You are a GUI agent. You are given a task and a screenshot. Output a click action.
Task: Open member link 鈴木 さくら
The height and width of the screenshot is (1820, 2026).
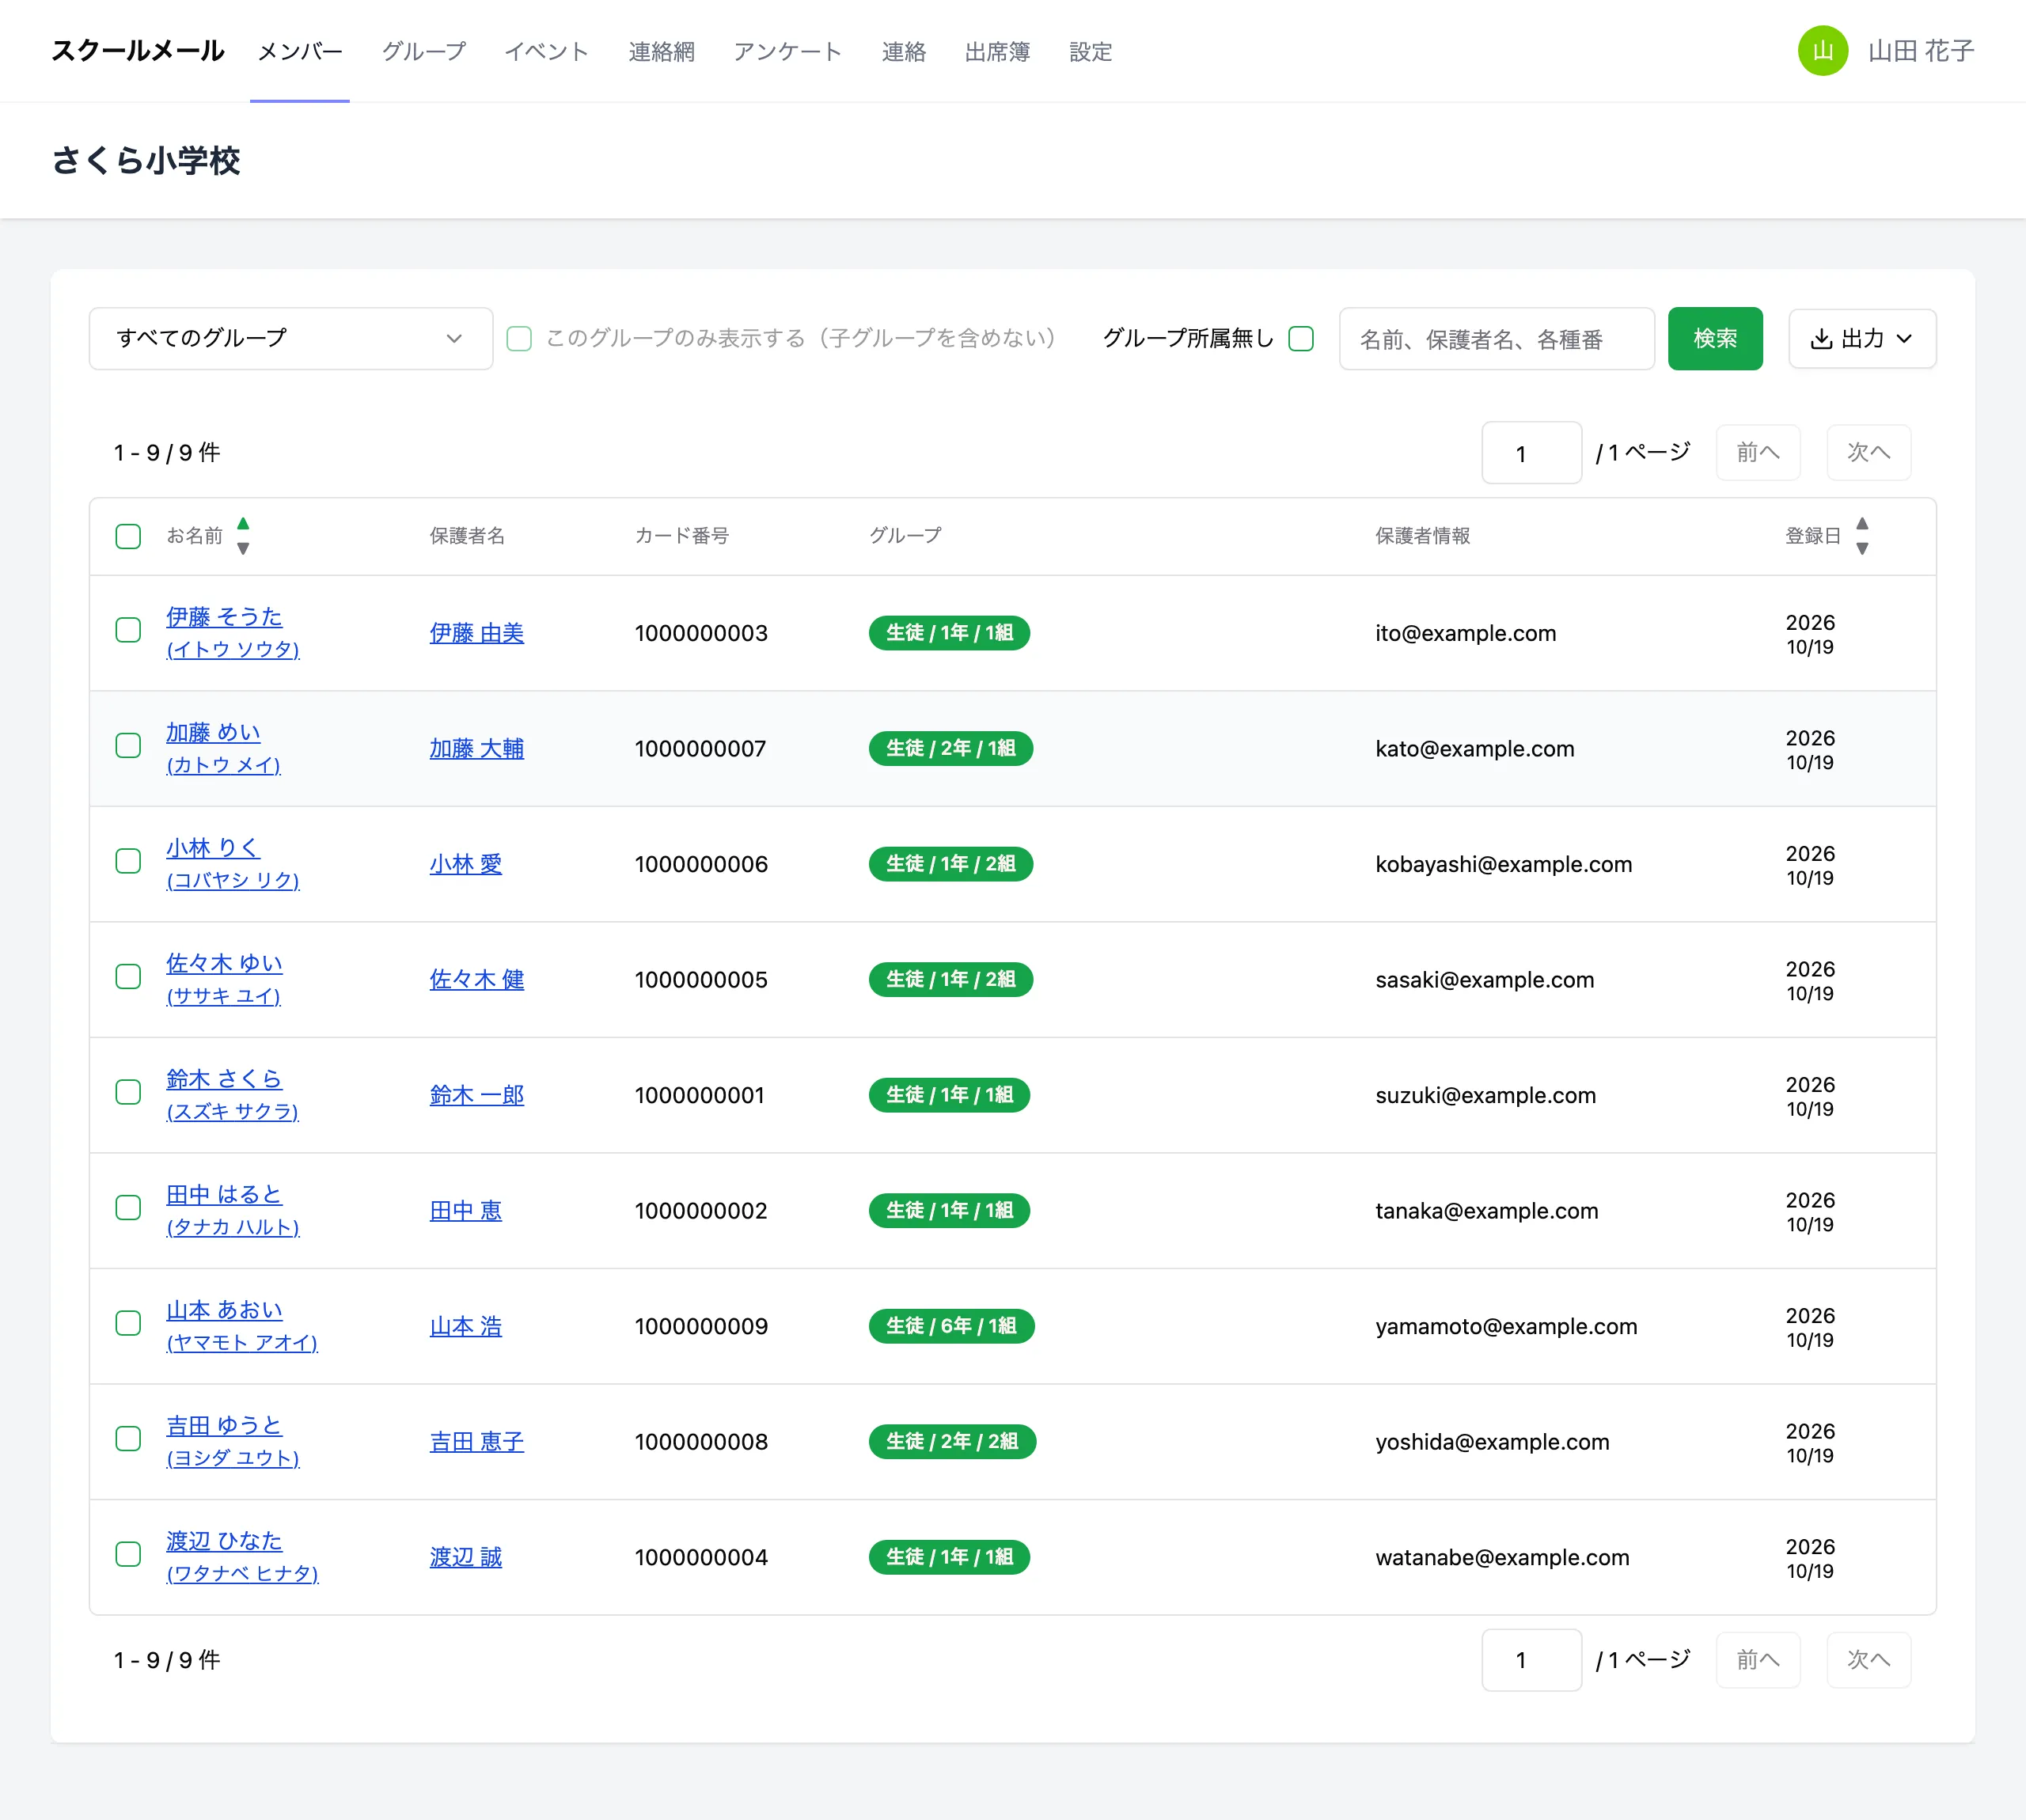click(224, 1079)
